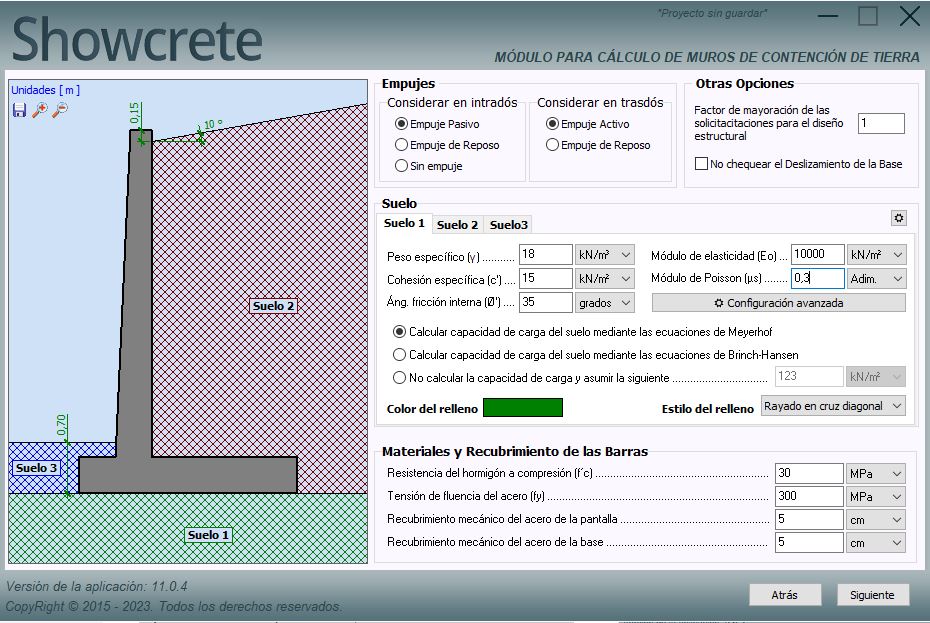The width and height of the screenshot is (930, 623).
Task: Switch to the Suelo3 tab
Action: [509, 225]
